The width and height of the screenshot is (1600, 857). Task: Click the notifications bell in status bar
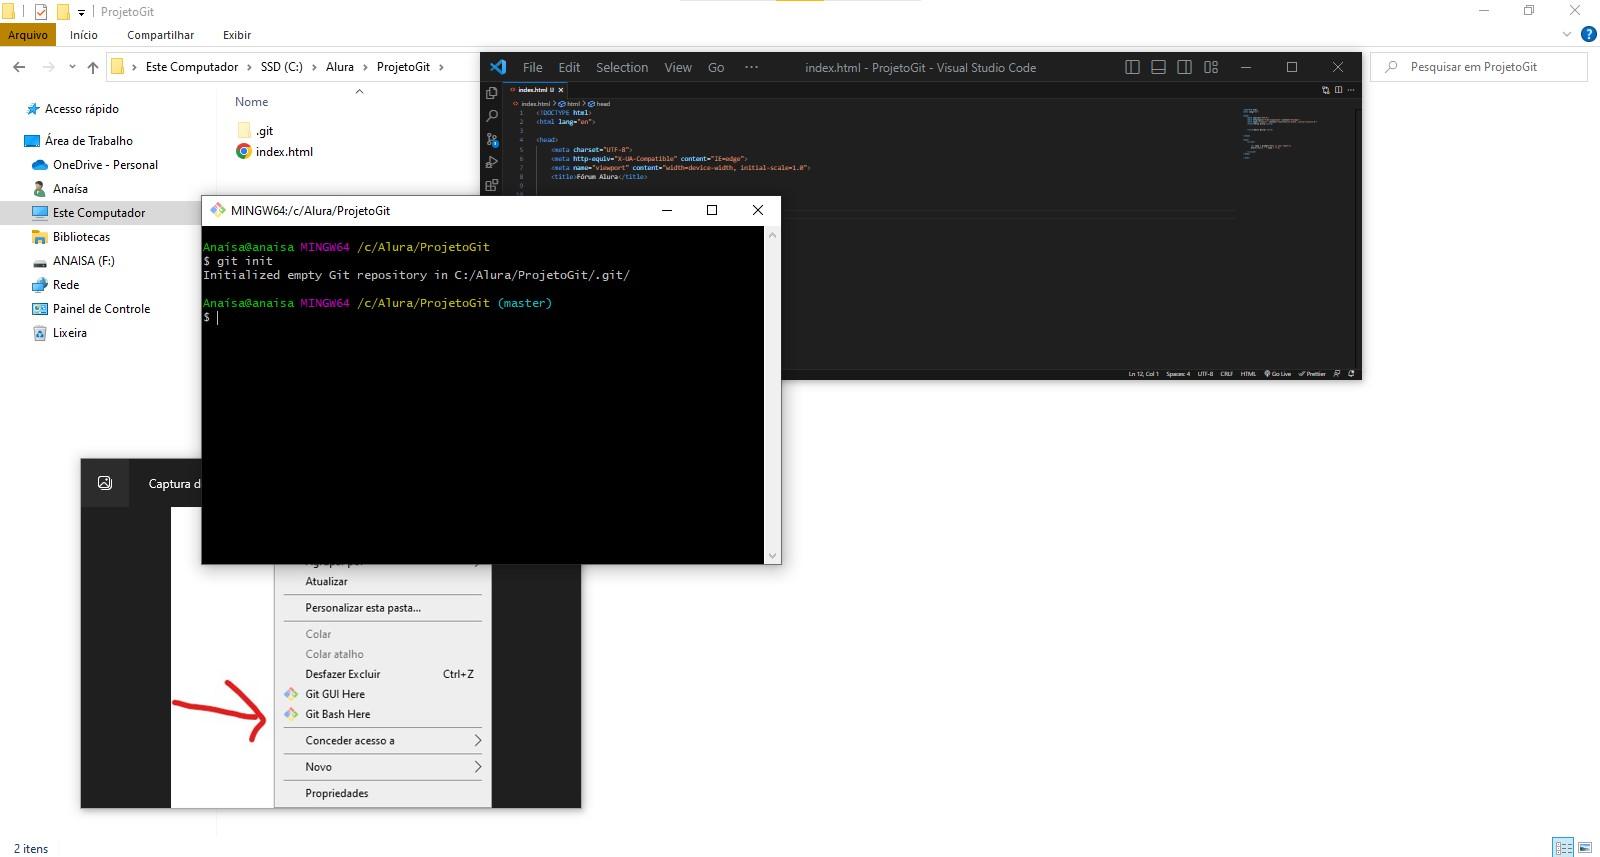tap(1351, 373)
